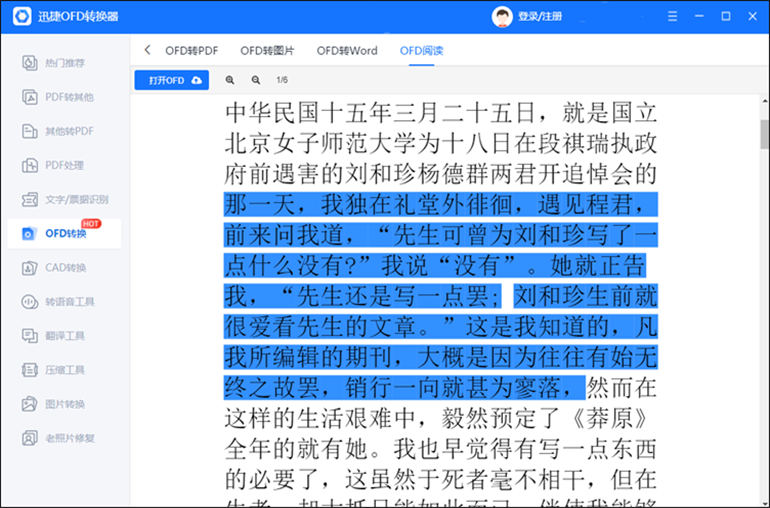Click the highlighted line starting 我所编辑的期刊

441,357
